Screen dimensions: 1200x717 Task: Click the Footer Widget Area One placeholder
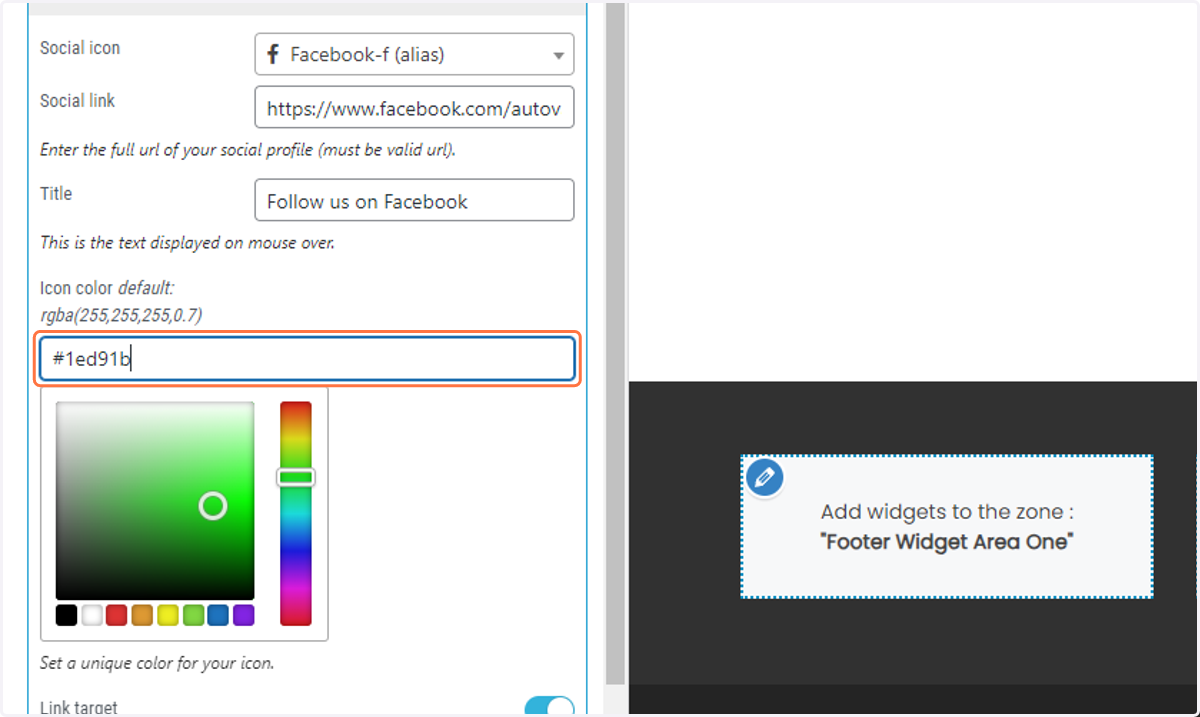(947, 527)
